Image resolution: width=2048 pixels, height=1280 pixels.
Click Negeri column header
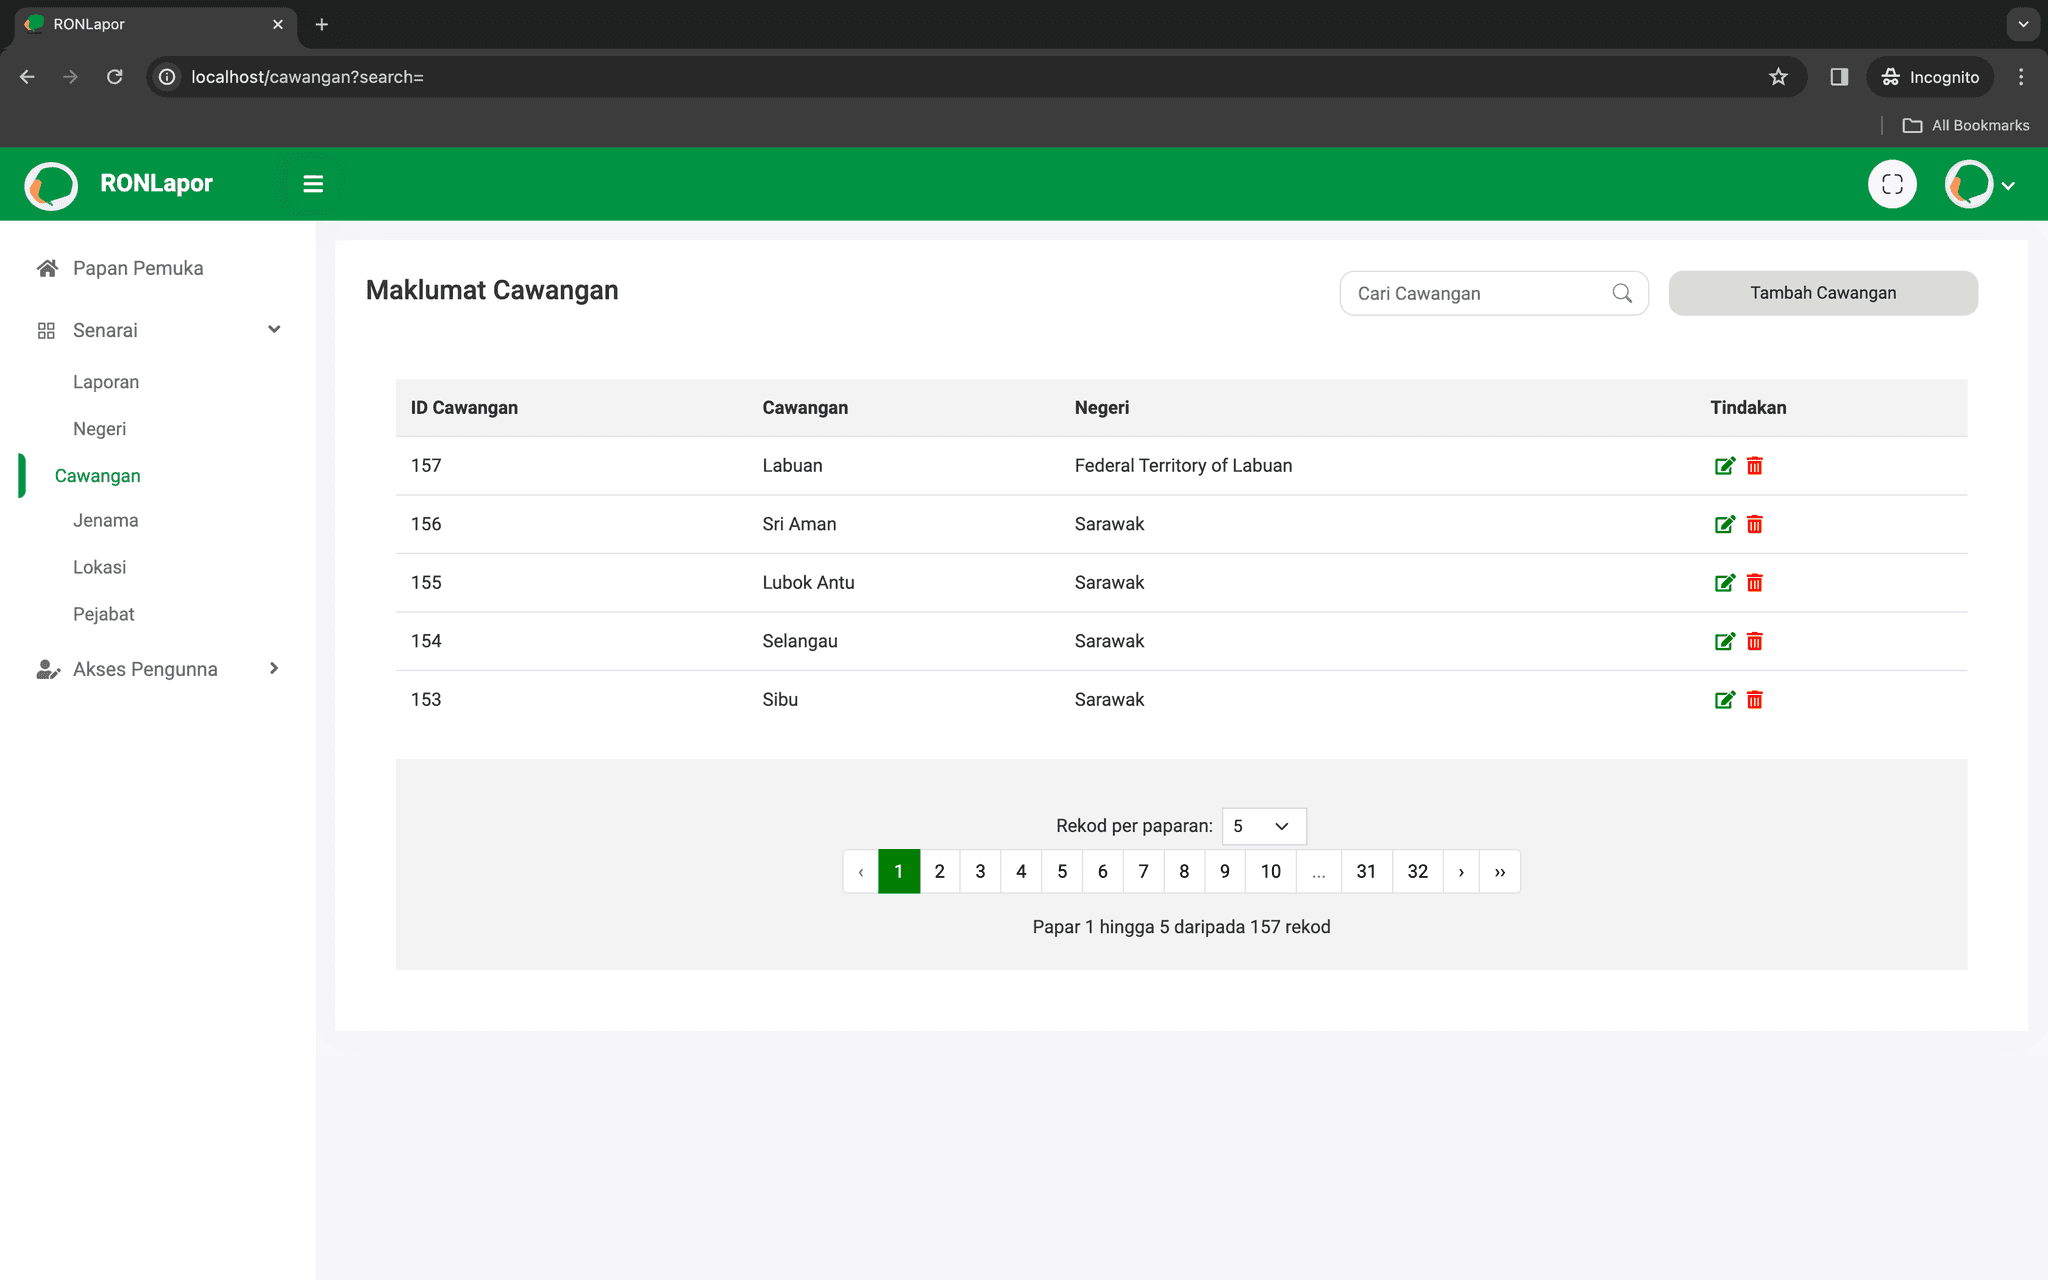coord(1102,408)
